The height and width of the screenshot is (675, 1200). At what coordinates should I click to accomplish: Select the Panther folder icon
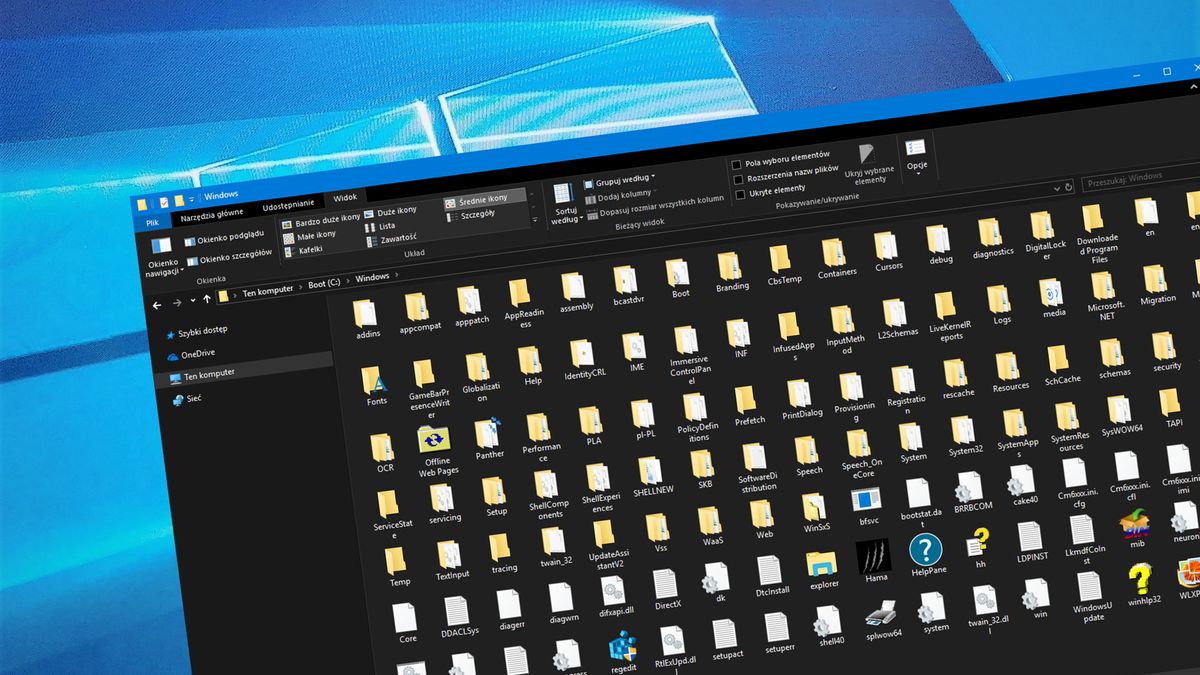coord(486,433)
